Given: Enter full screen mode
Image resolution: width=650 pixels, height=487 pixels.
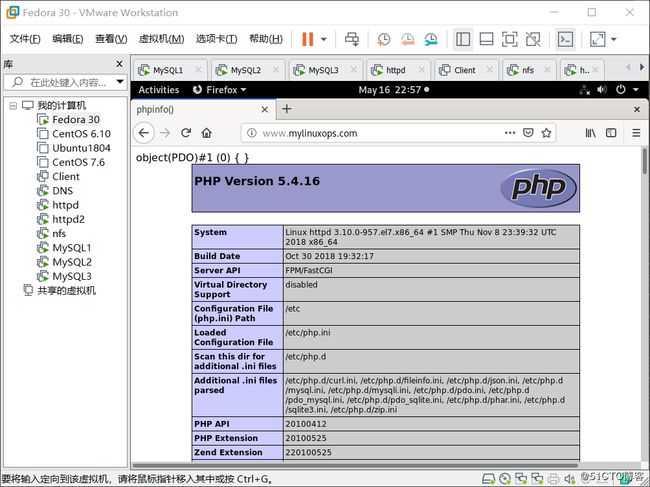Looking at the screenshot, I should pyautogui.click(x=509, y=39).
